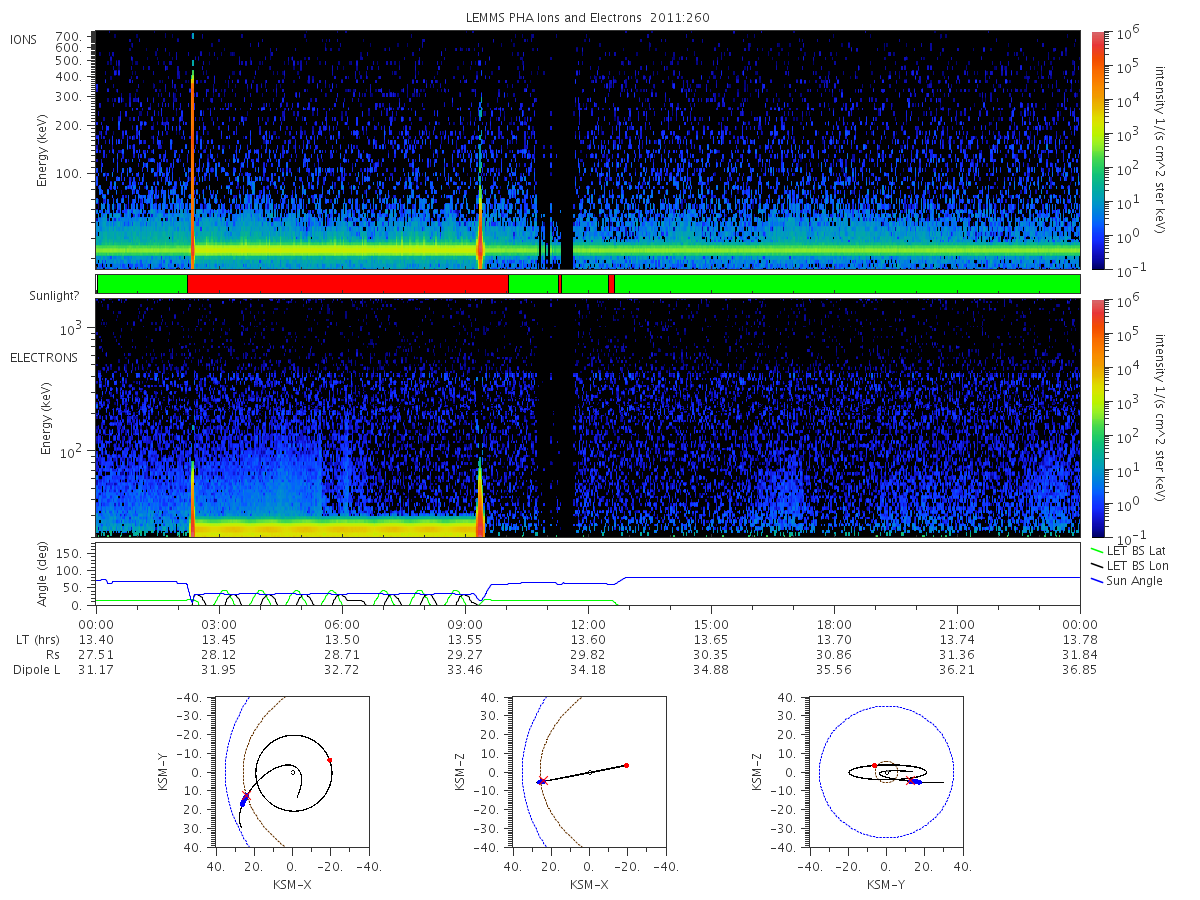This screenshot has width=1200, height=900.
Task: Click the Dipole L row label
Action: click(x=35, y=669)
